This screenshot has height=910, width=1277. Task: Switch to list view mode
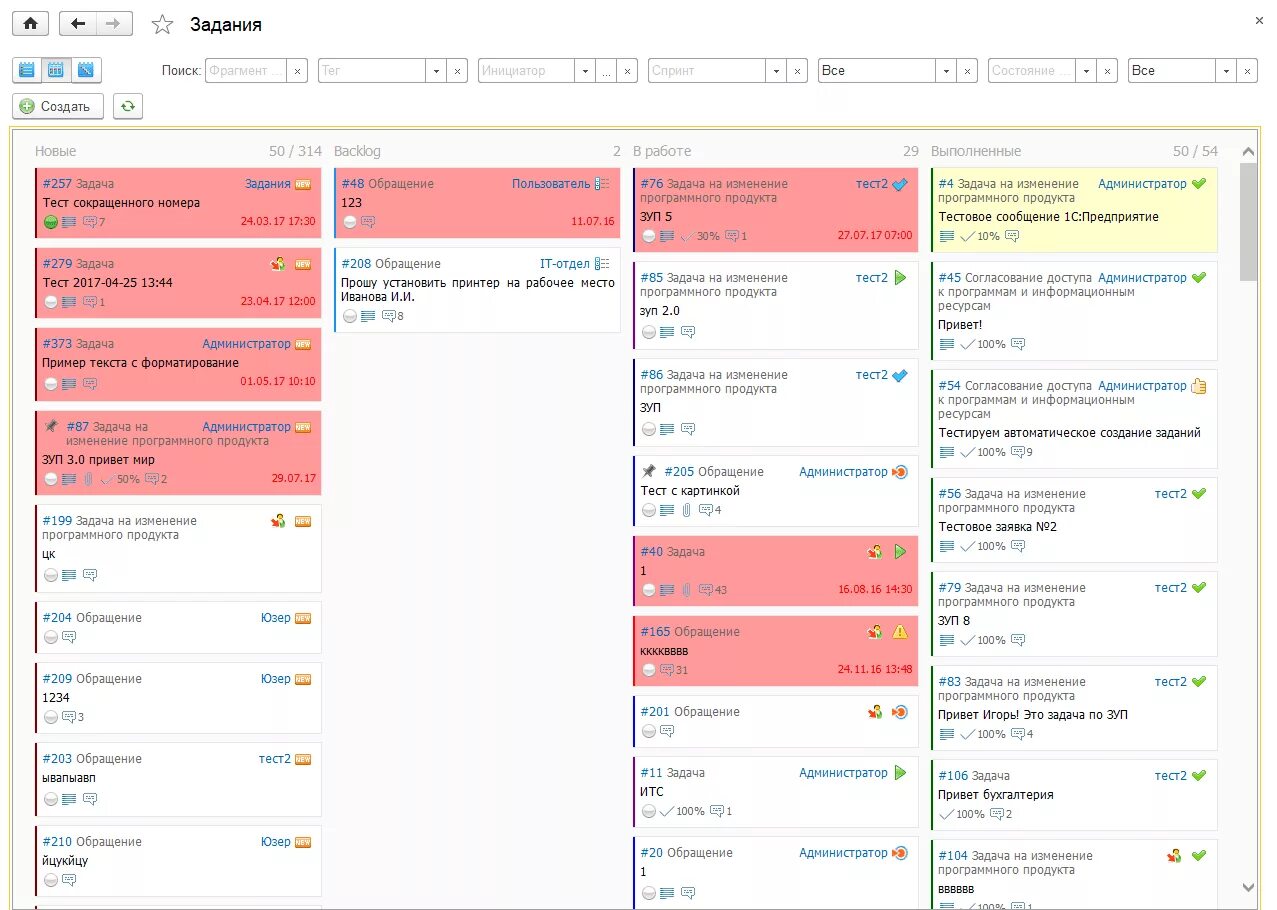tap(27, 70)
